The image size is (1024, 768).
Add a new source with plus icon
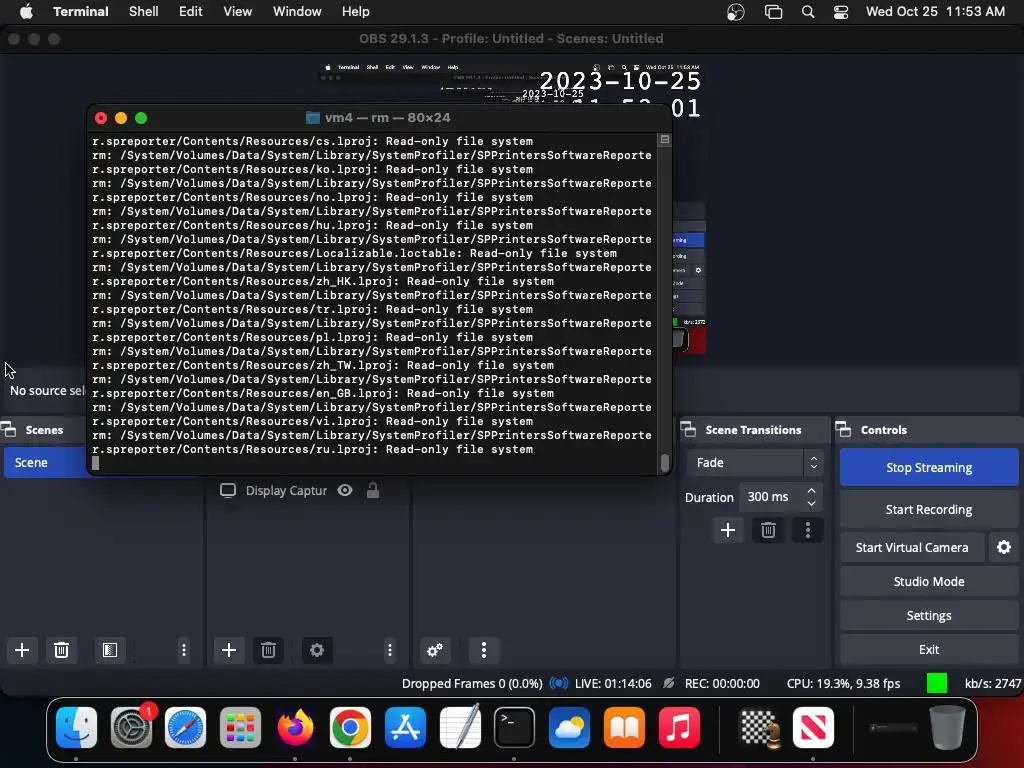229,650
